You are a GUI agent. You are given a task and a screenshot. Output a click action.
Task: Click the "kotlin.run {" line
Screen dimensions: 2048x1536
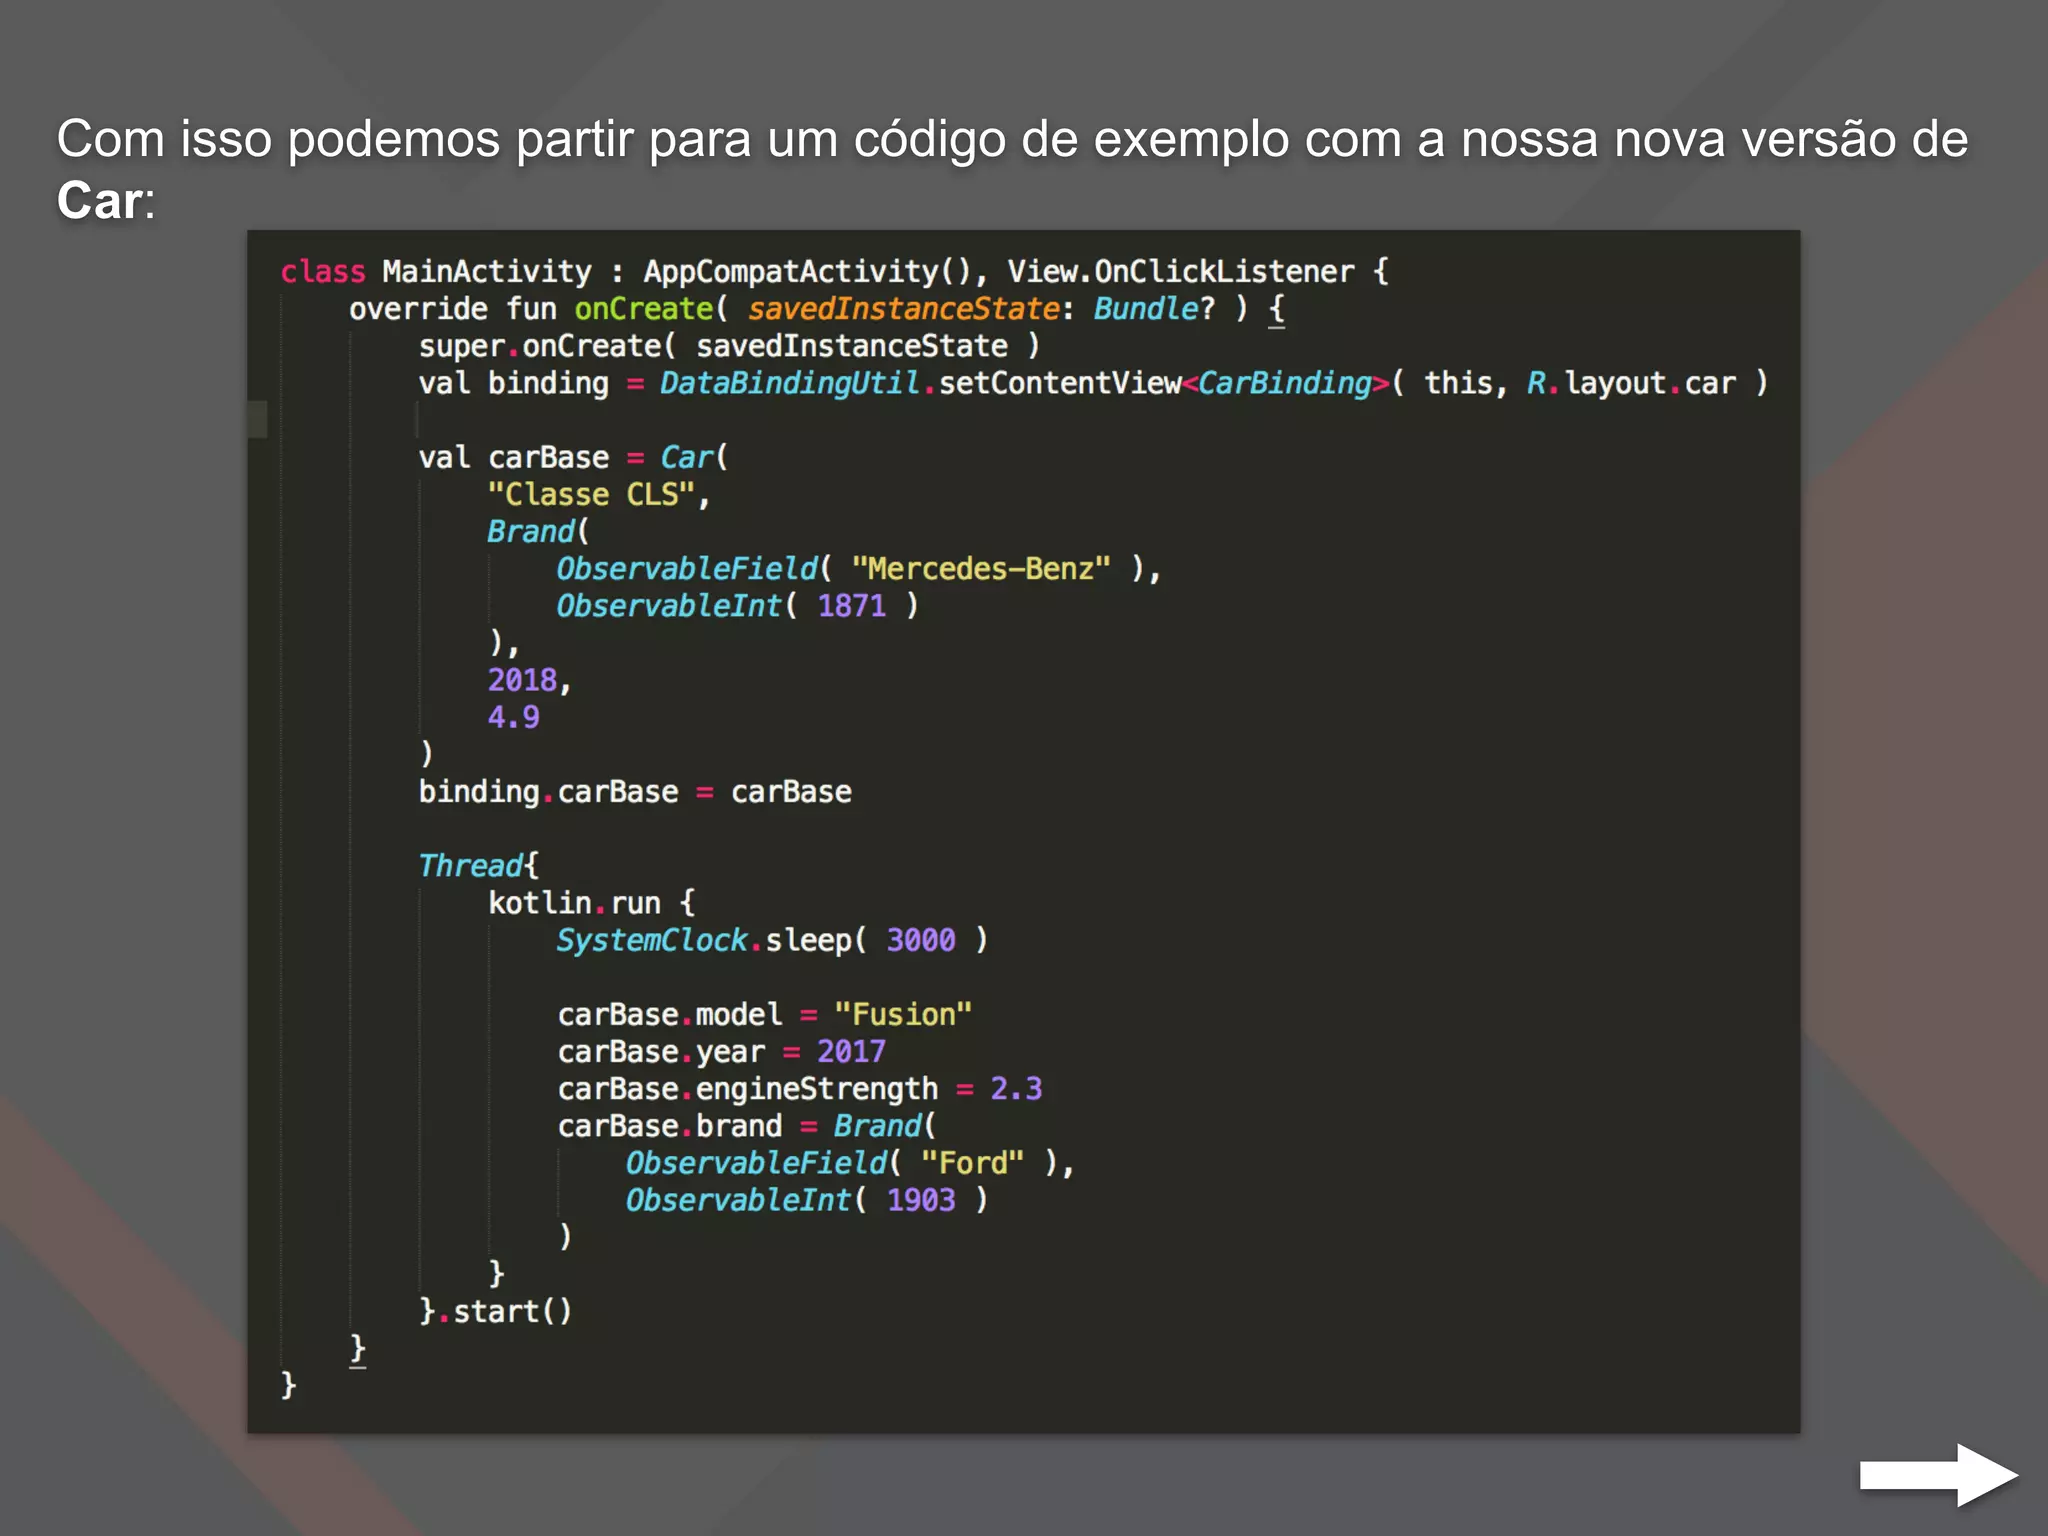(591, 903)
